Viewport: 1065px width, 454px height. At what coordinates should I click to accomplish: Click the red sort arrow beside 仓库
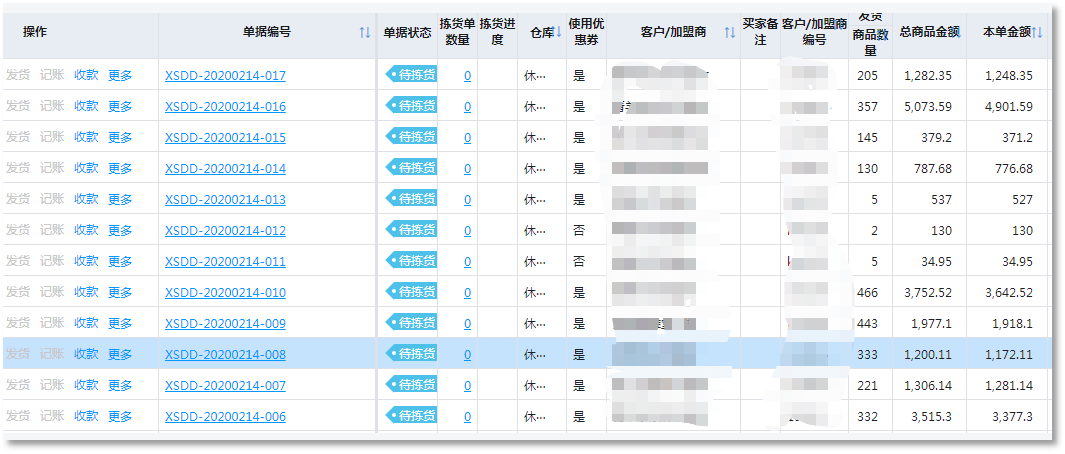pyautogui.click(x=558, y=33)
